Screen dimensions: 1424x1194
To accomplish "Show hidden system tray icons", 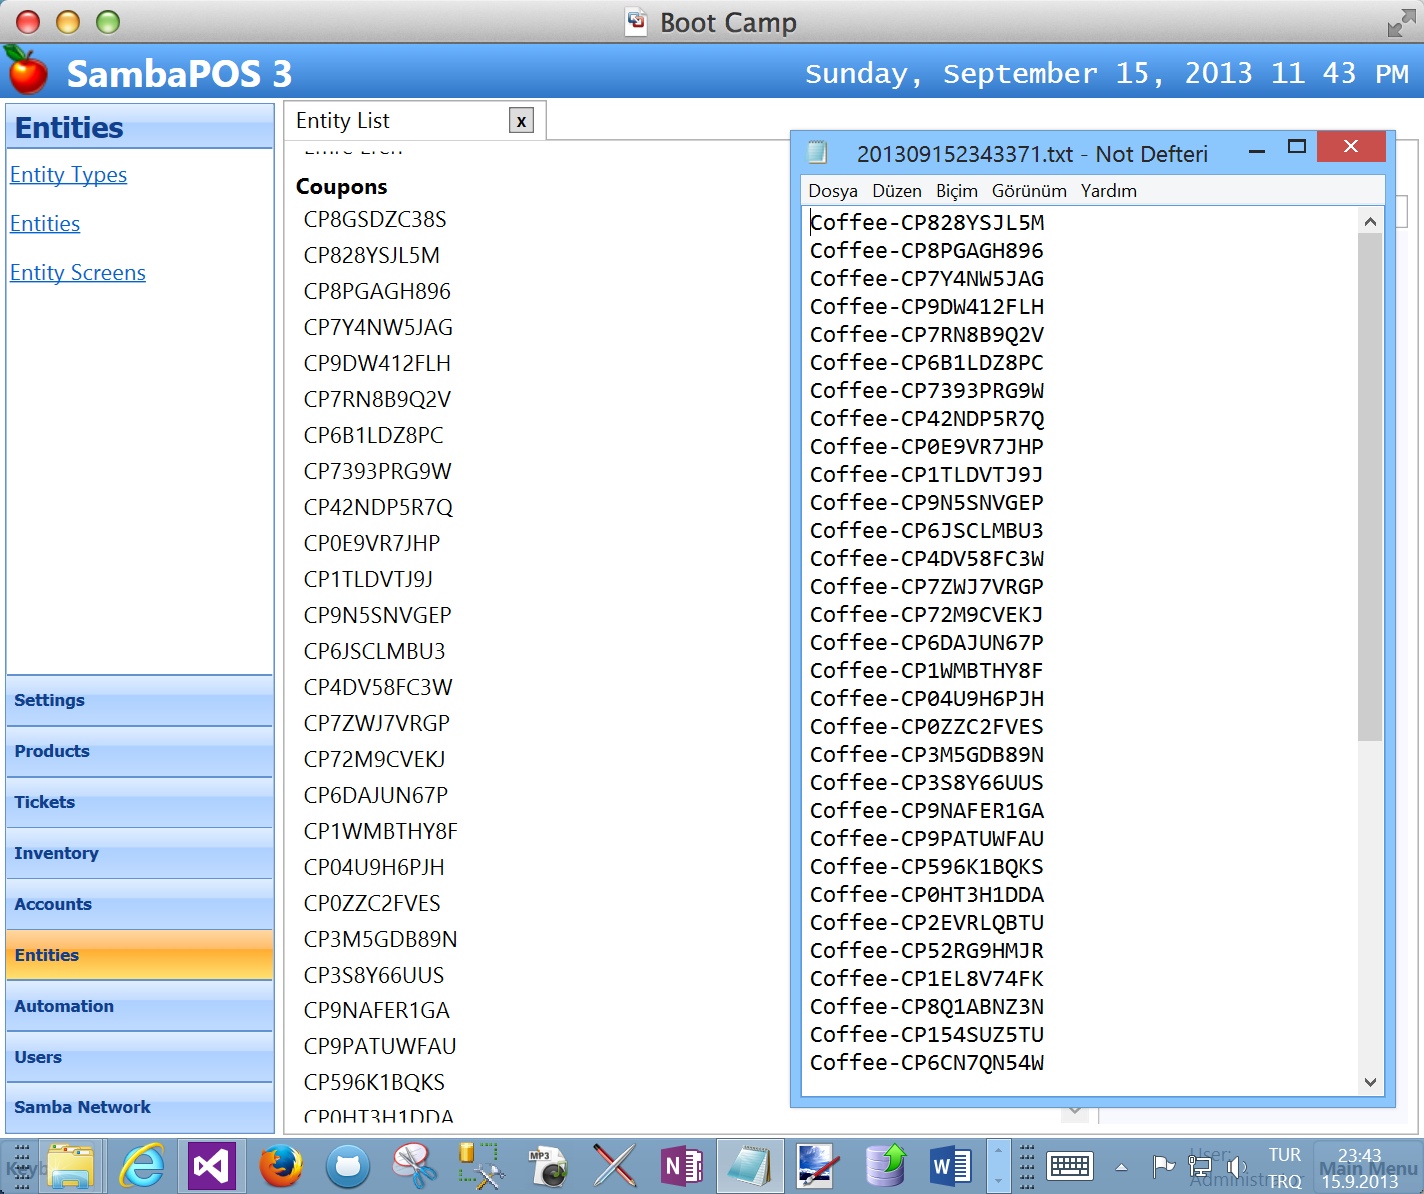I will 1121,1167.
